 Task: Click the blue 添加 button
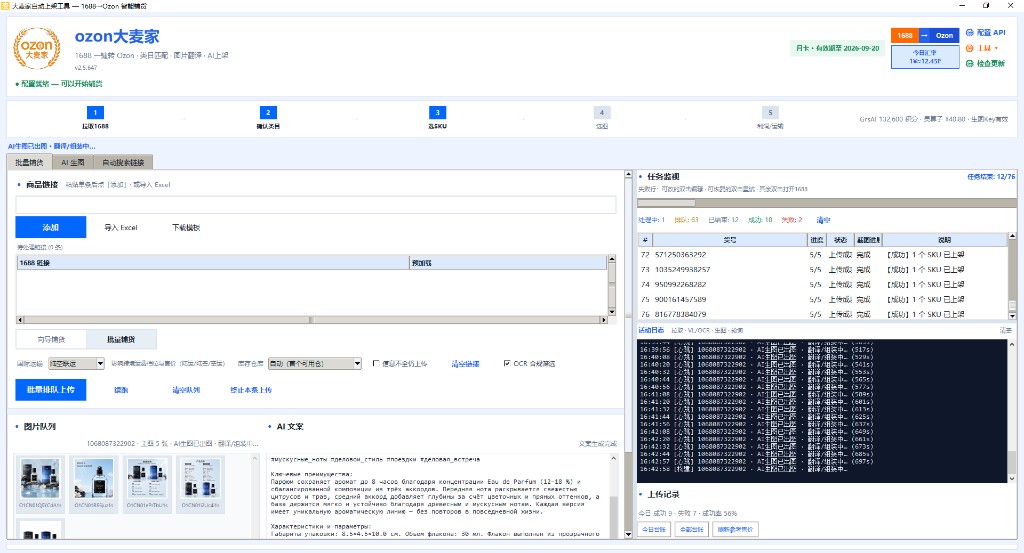(x=51, y=227)
